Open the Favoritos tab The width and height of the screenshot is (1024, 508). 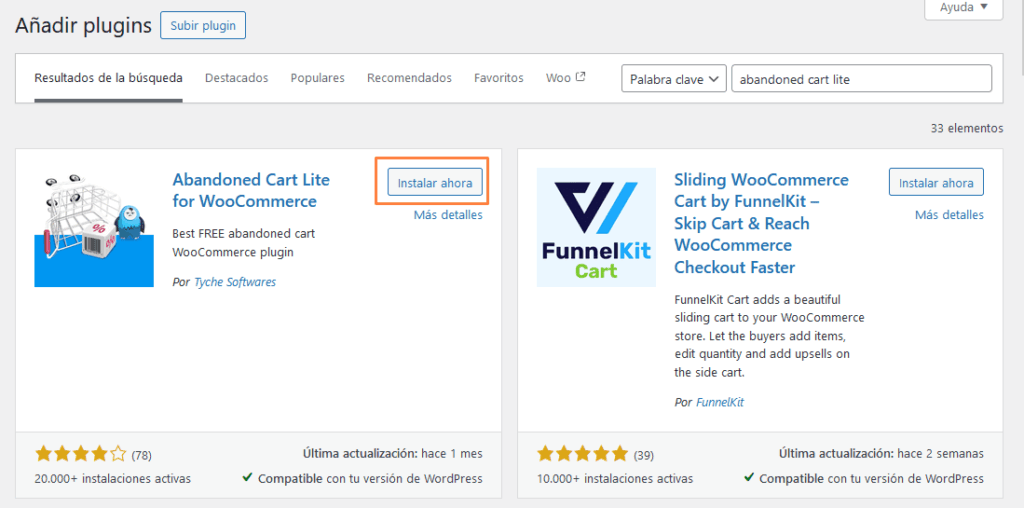pyautogui.click(x=499, y=78)
